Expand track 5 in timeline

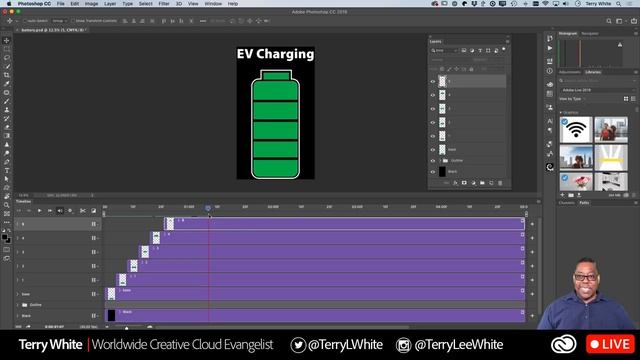(18, 224)
